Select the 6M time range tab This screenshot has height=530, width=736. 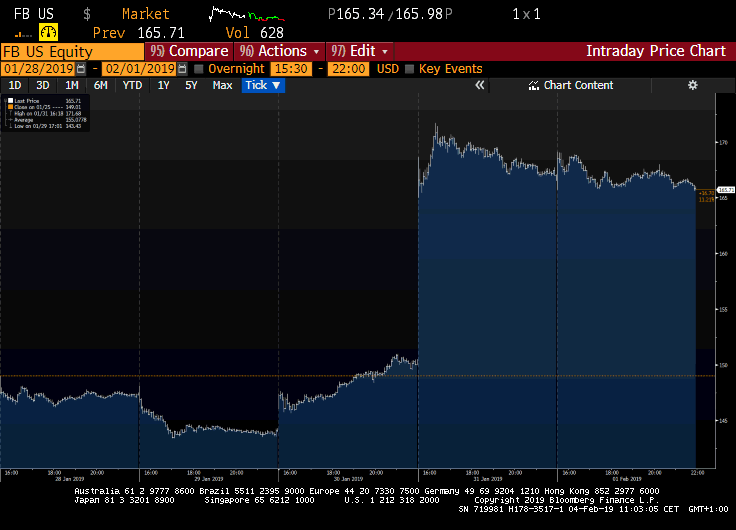pyautogui.click(x=100, y=85)
